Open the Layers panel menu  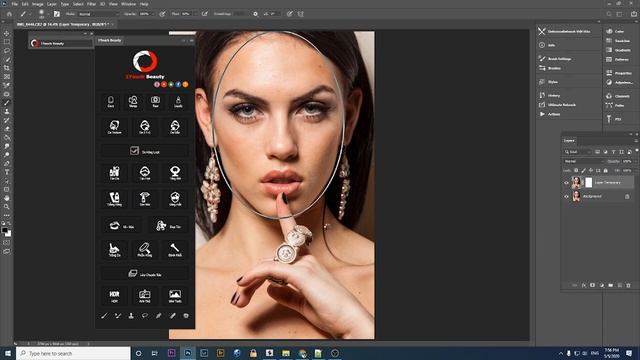[636, 140]
